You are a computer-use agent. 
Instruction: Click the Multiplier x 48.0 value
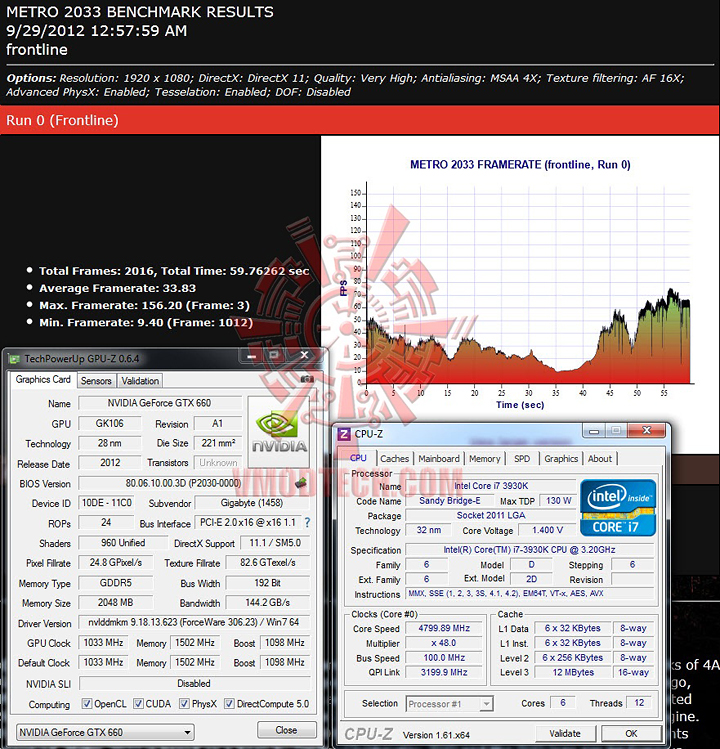(444, 643)
